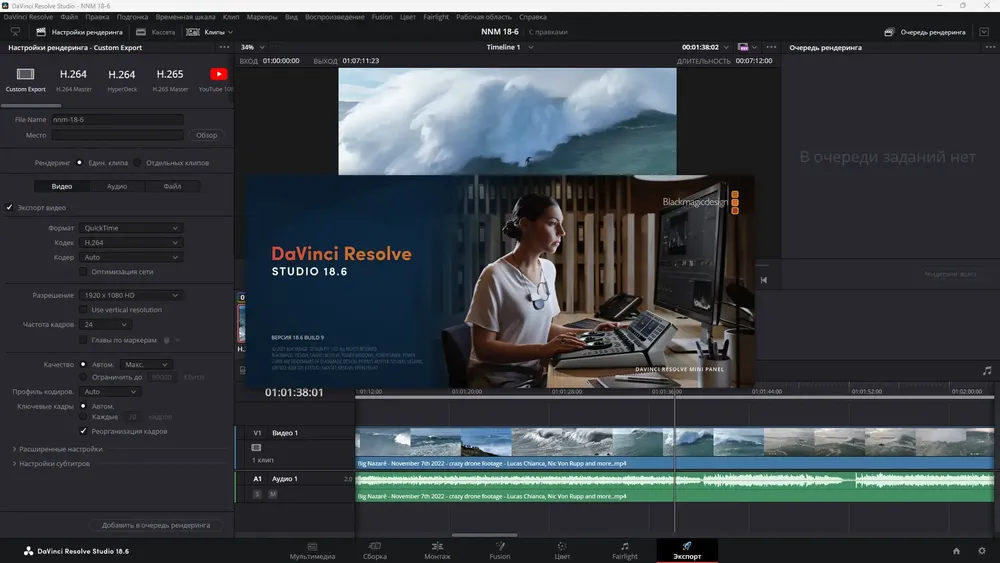Enable the Оптимизация сети checkbox
Viewport: 1000px width, 563px height.
[x=83, y=272]
